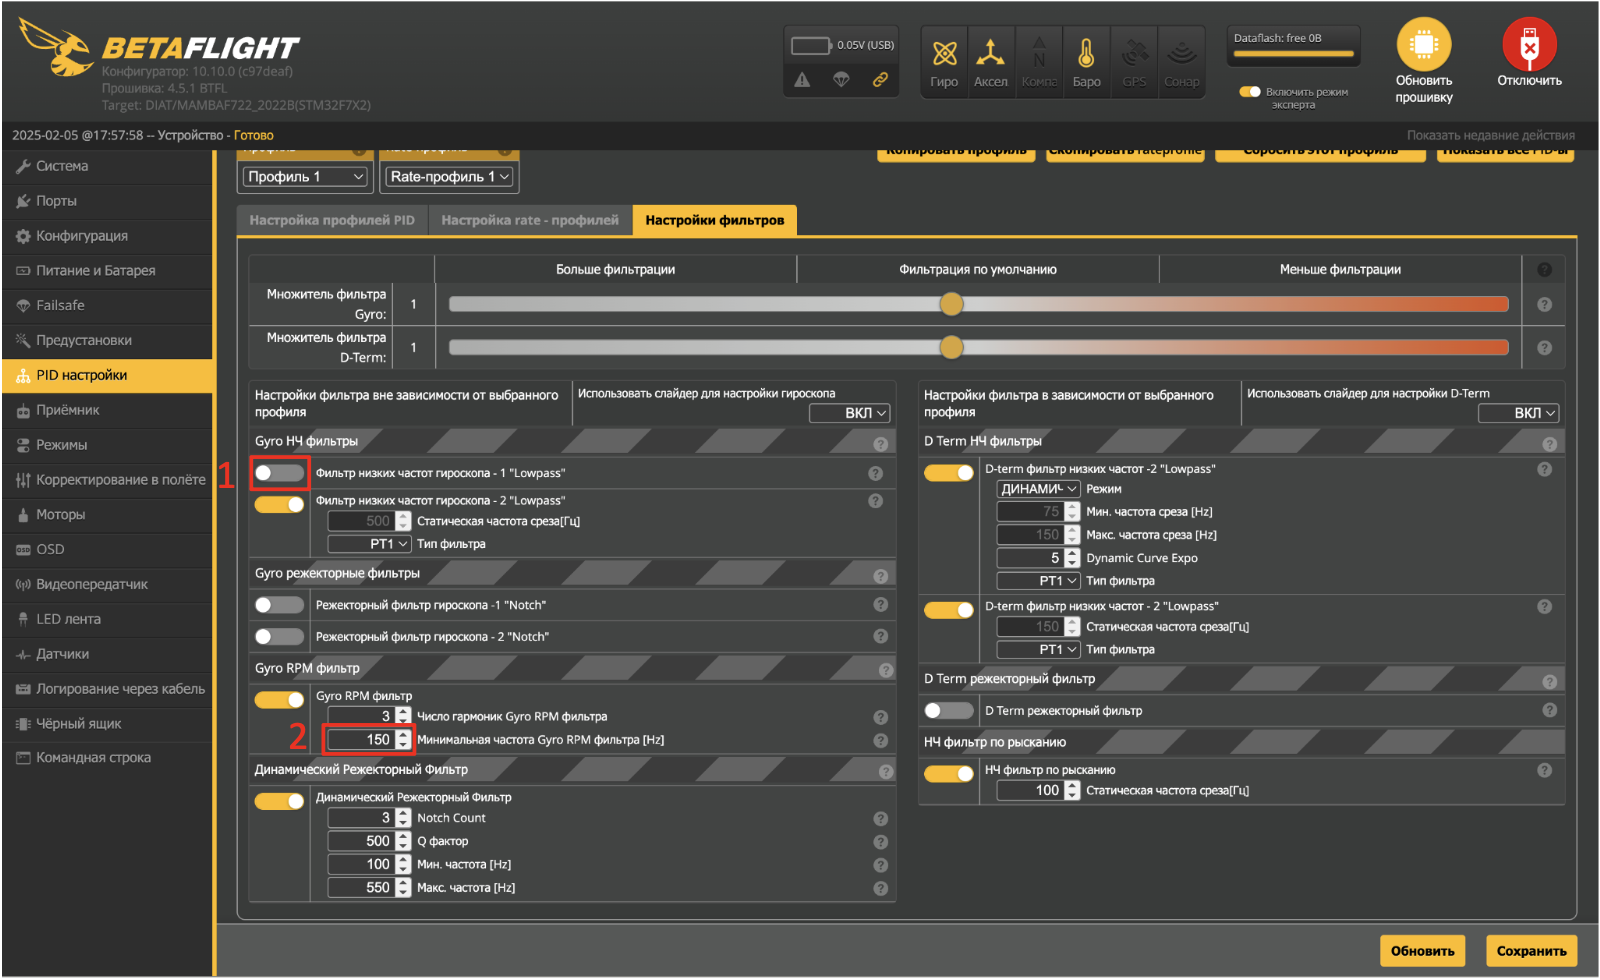The image size is (1600, 980).
Task: Click the Refresh button at bottom
Action: click(x=1421, y=951)
